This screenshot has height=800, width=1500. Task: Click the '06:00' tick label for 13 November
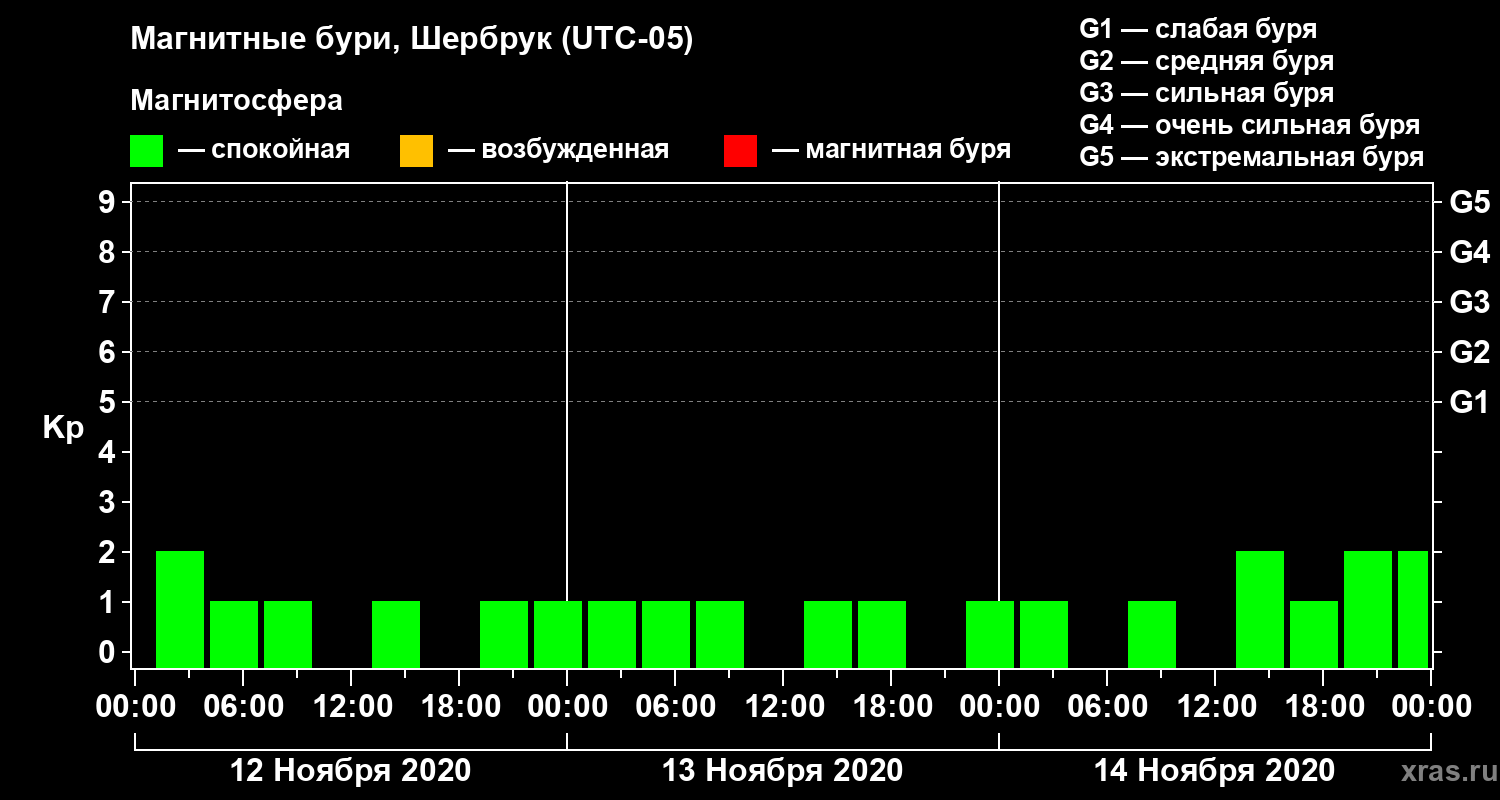674,707
